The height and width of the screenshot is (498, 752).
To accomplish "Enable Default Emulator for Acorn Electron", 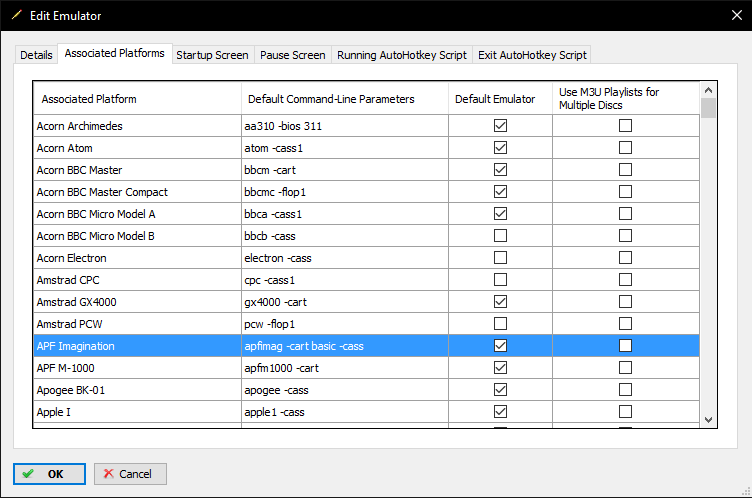I will pos(500,258).
